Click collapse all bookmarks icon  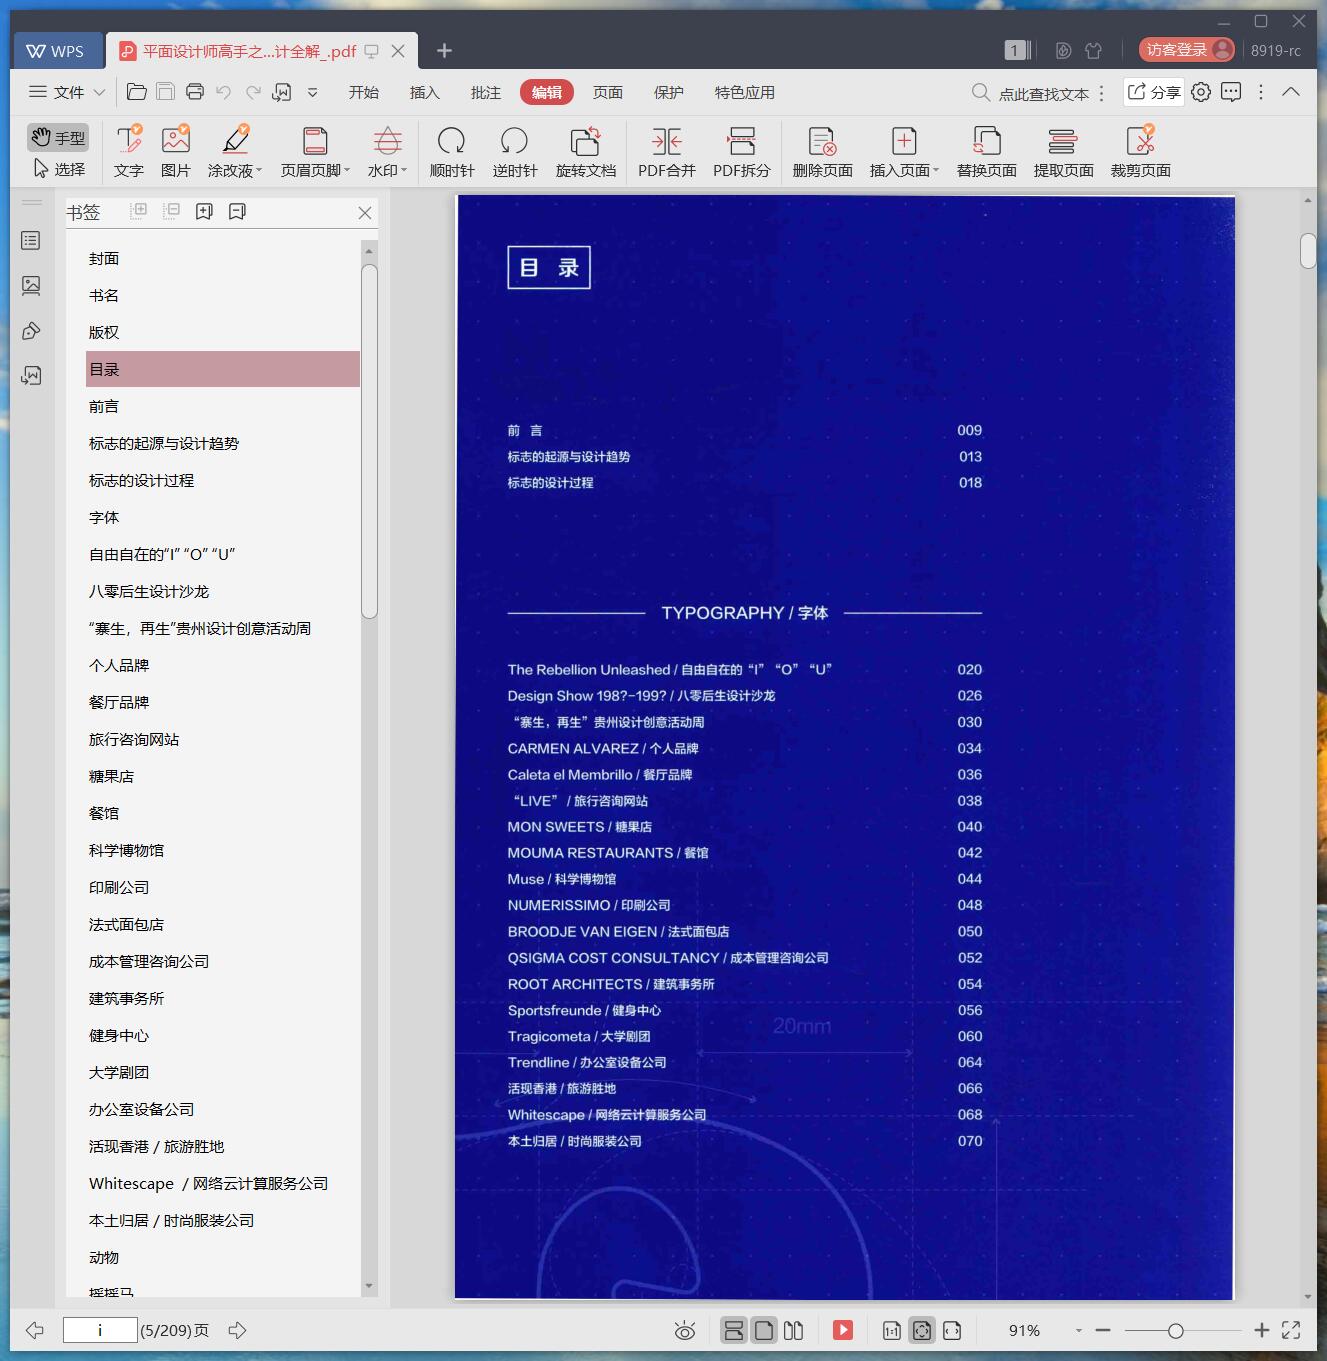(x=171, y=211)
